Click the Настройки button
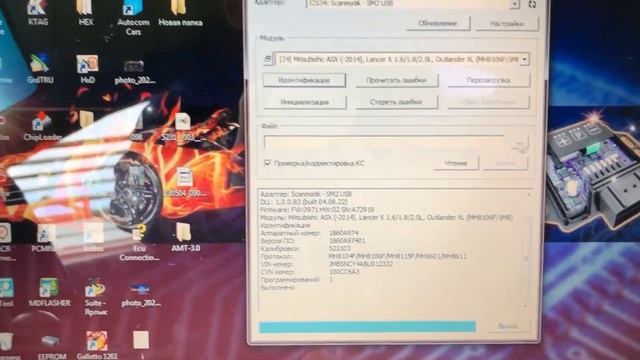This screenshot has width=640, height=360. coord(507,24)
